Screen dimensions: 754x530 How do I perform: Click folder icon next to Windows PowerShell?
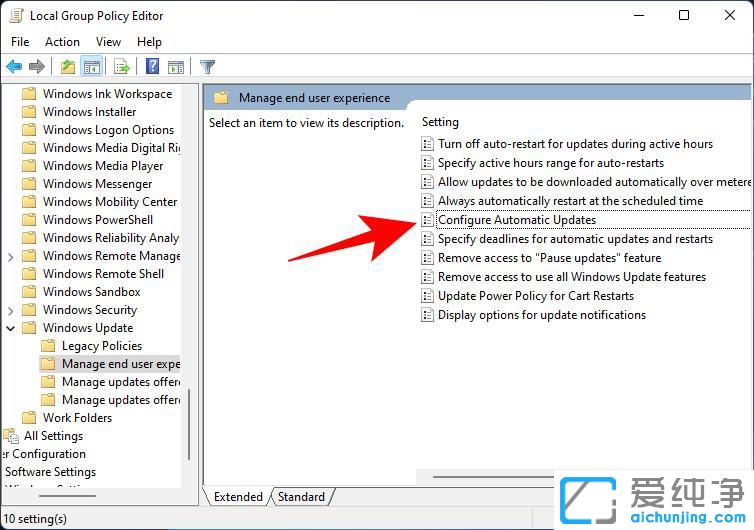pyautogui.click(x=29, y=220)
